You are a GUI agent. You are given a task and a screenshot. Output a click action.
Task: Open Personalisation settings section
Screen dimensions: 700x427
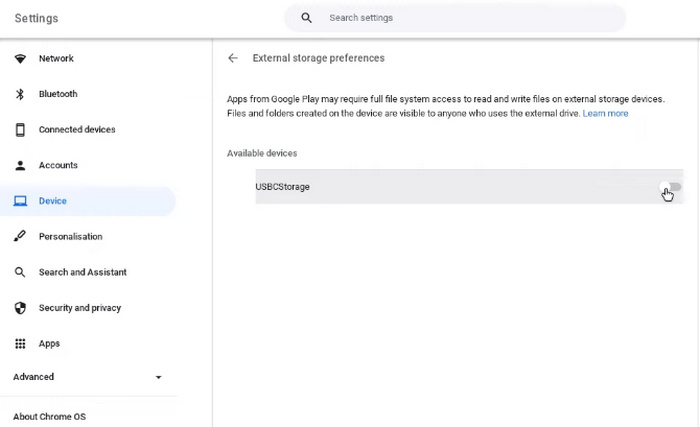[x=71, y=236]
